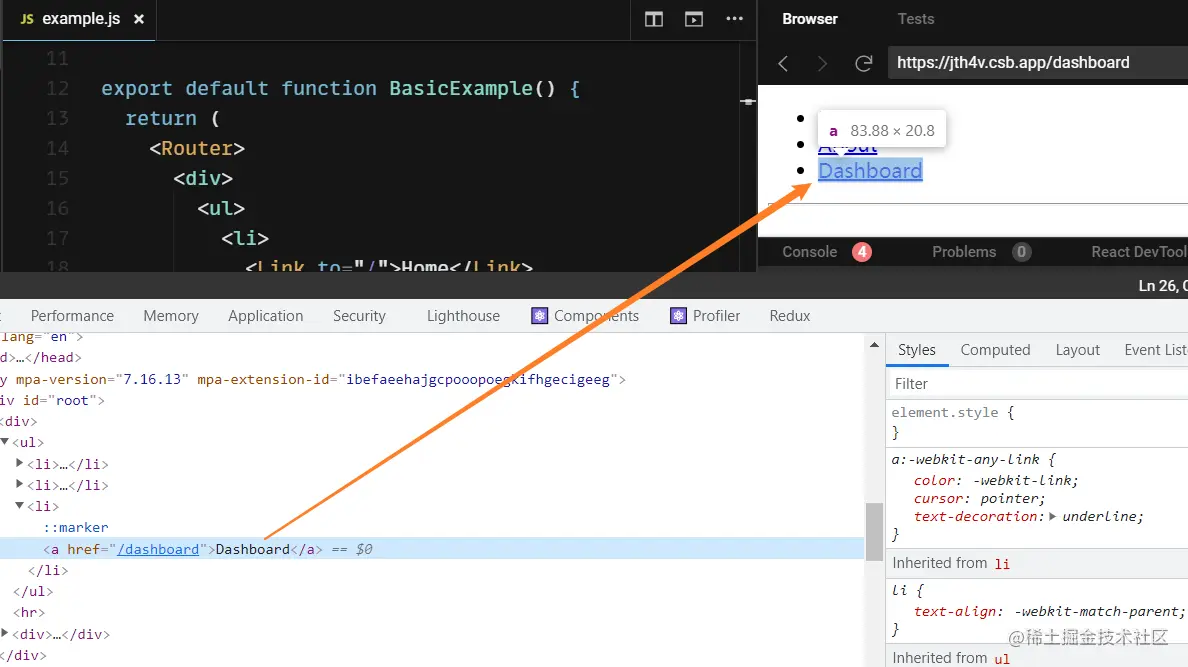
Task: Open the Memory DevTools tab
Action: [x=170, y=316]
